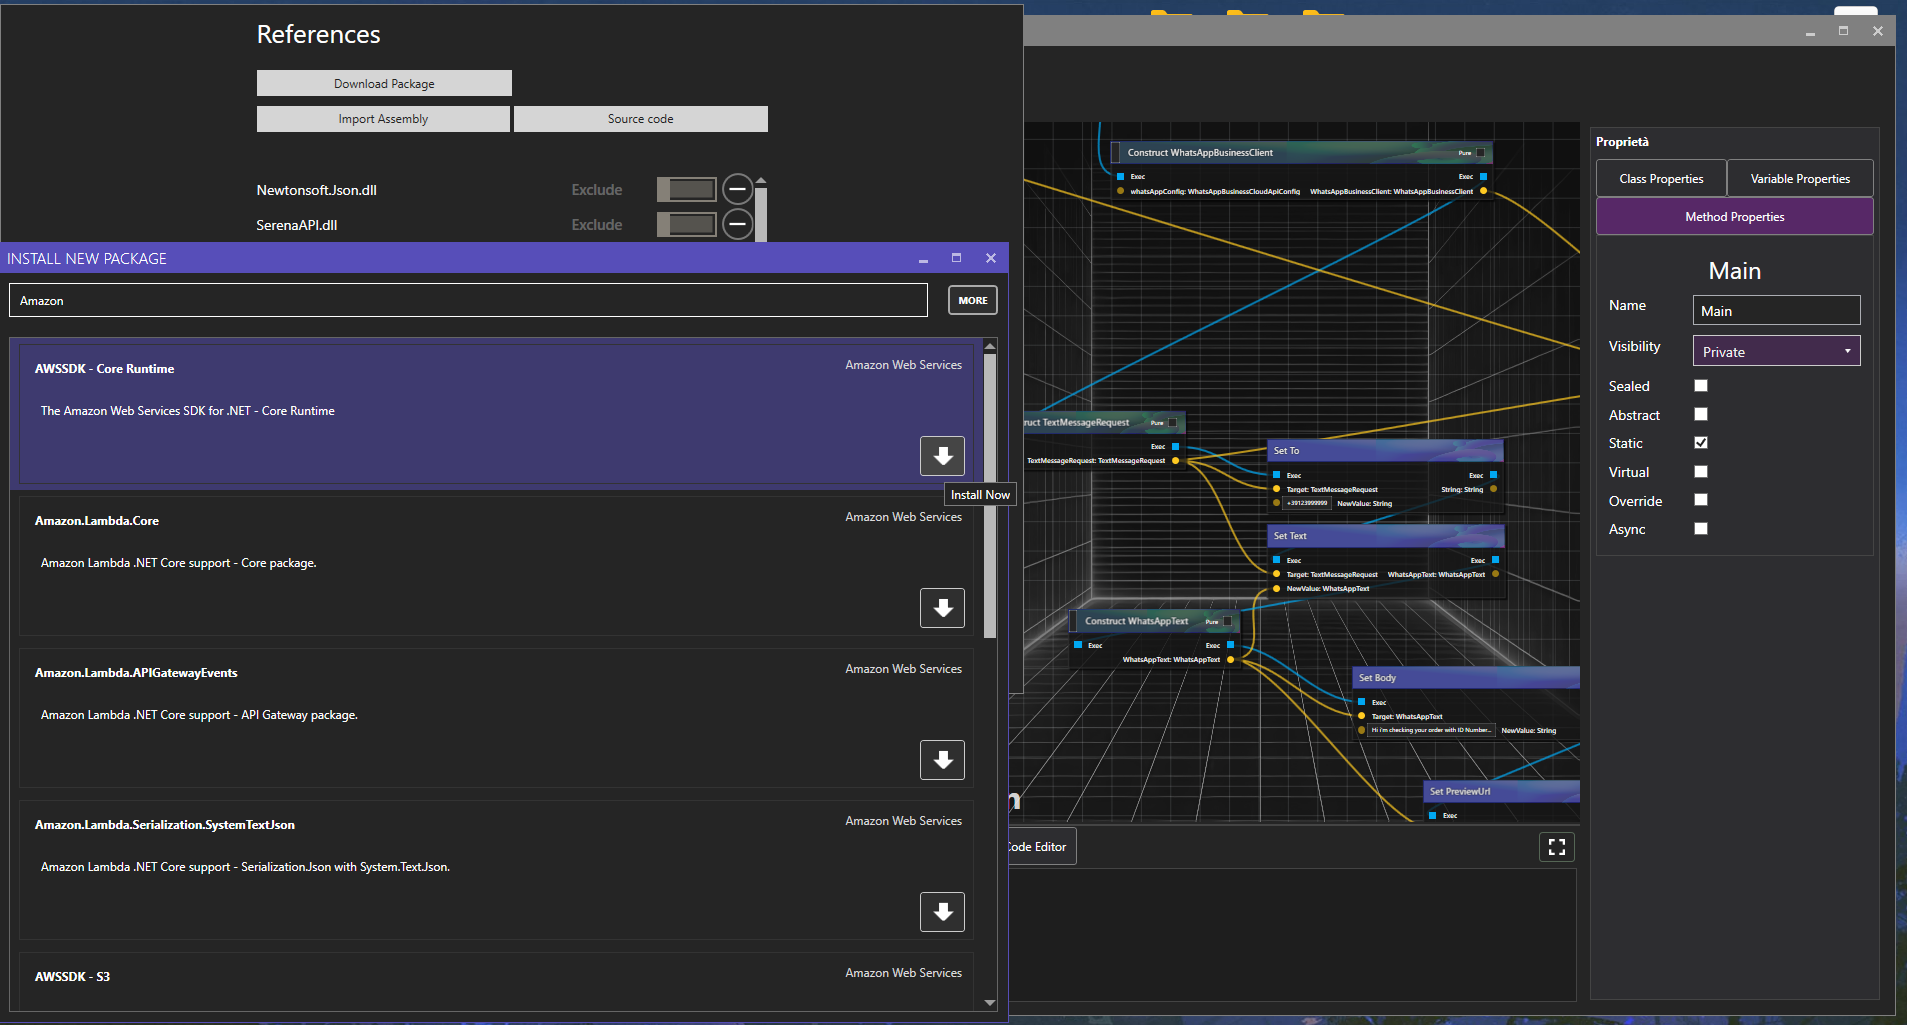Viewport: 1907px width, 1025px height.
Task: Open the Visibility dropdown set to Private
Action: (1776, 351)
